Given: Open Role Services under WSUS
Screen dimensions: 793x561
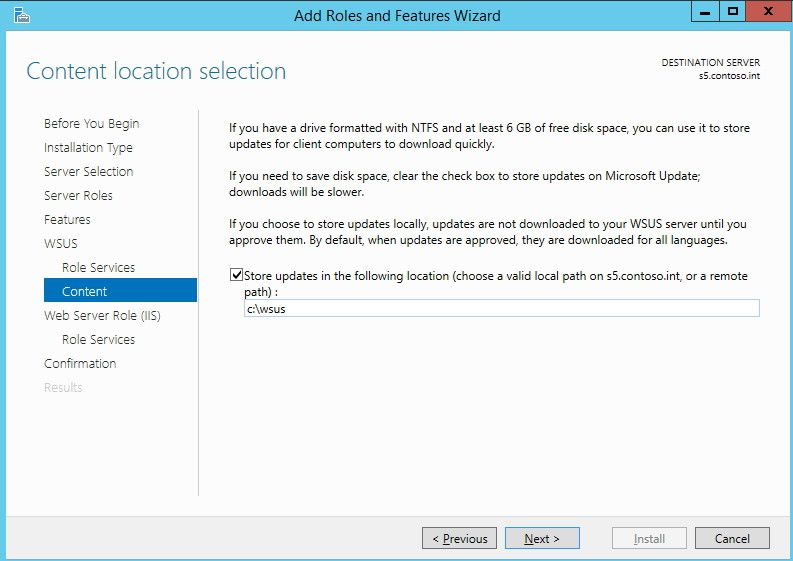Looking at the screenshot, I should pyautogui.click(x=99, y=268).
